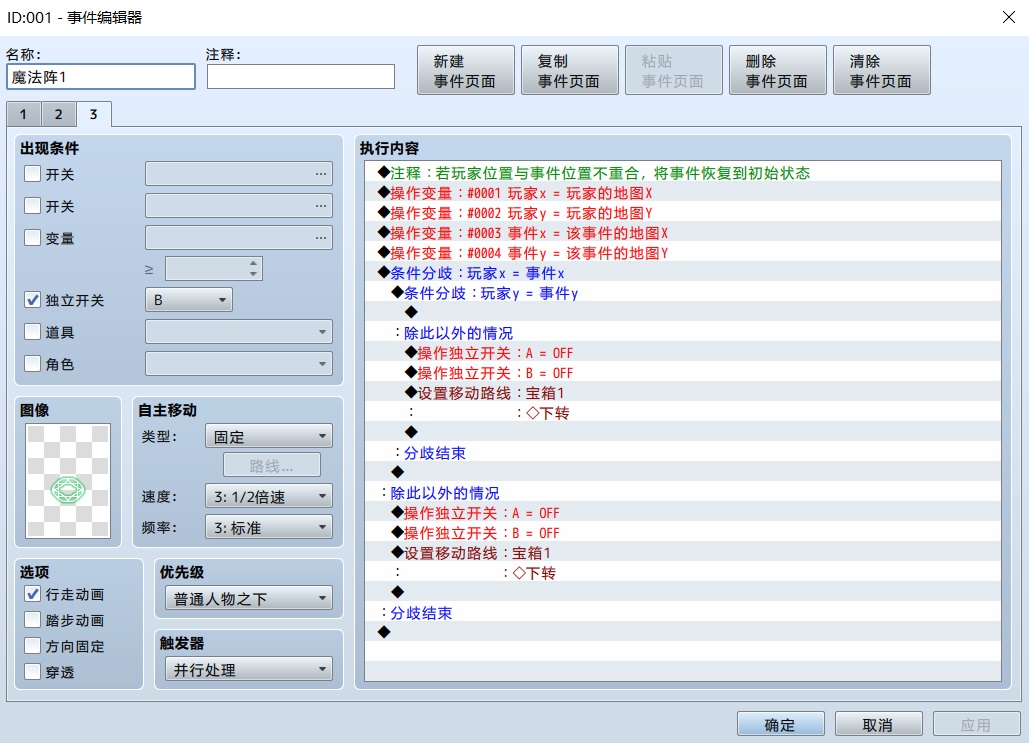The width and height of the screenshot is (1029, 743).
Task: Select the 操作变量 #0001 玩家x line
Action: [682, 193]
